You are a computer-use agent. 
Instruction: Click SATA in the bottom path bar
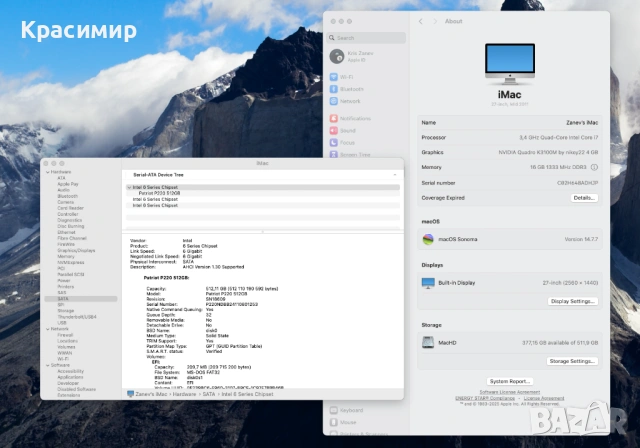pyautogui.click(x=209, y=394)
